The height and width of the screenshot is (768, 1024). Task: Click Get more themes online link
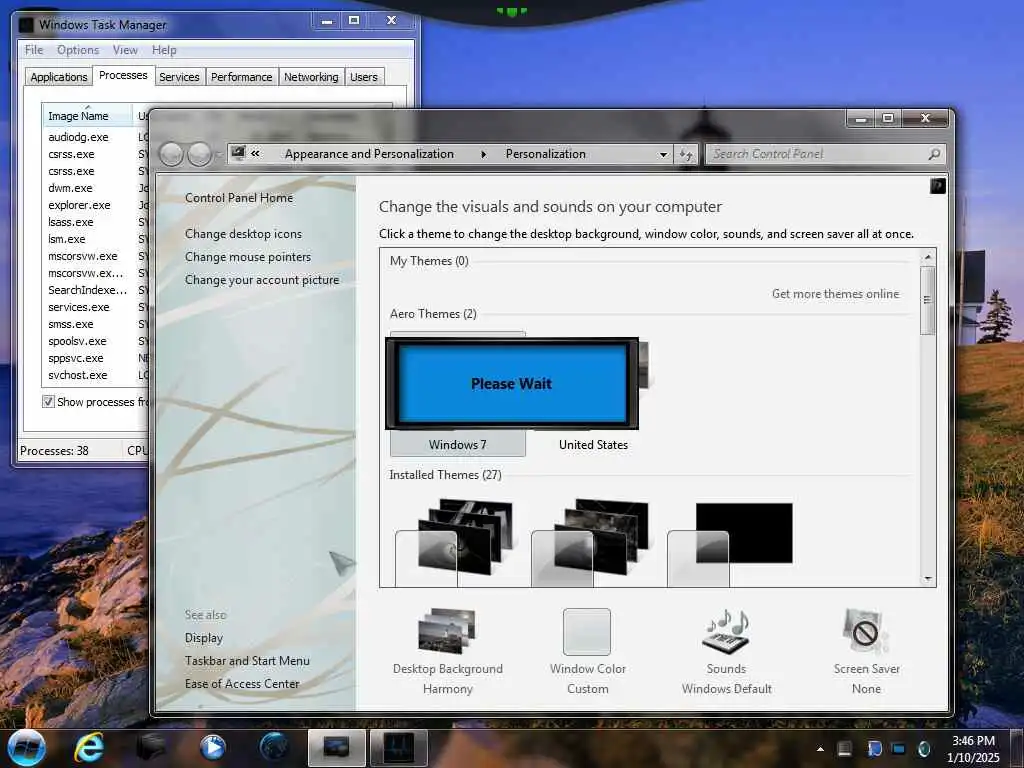pyautogui.click(x=835, y=293)
